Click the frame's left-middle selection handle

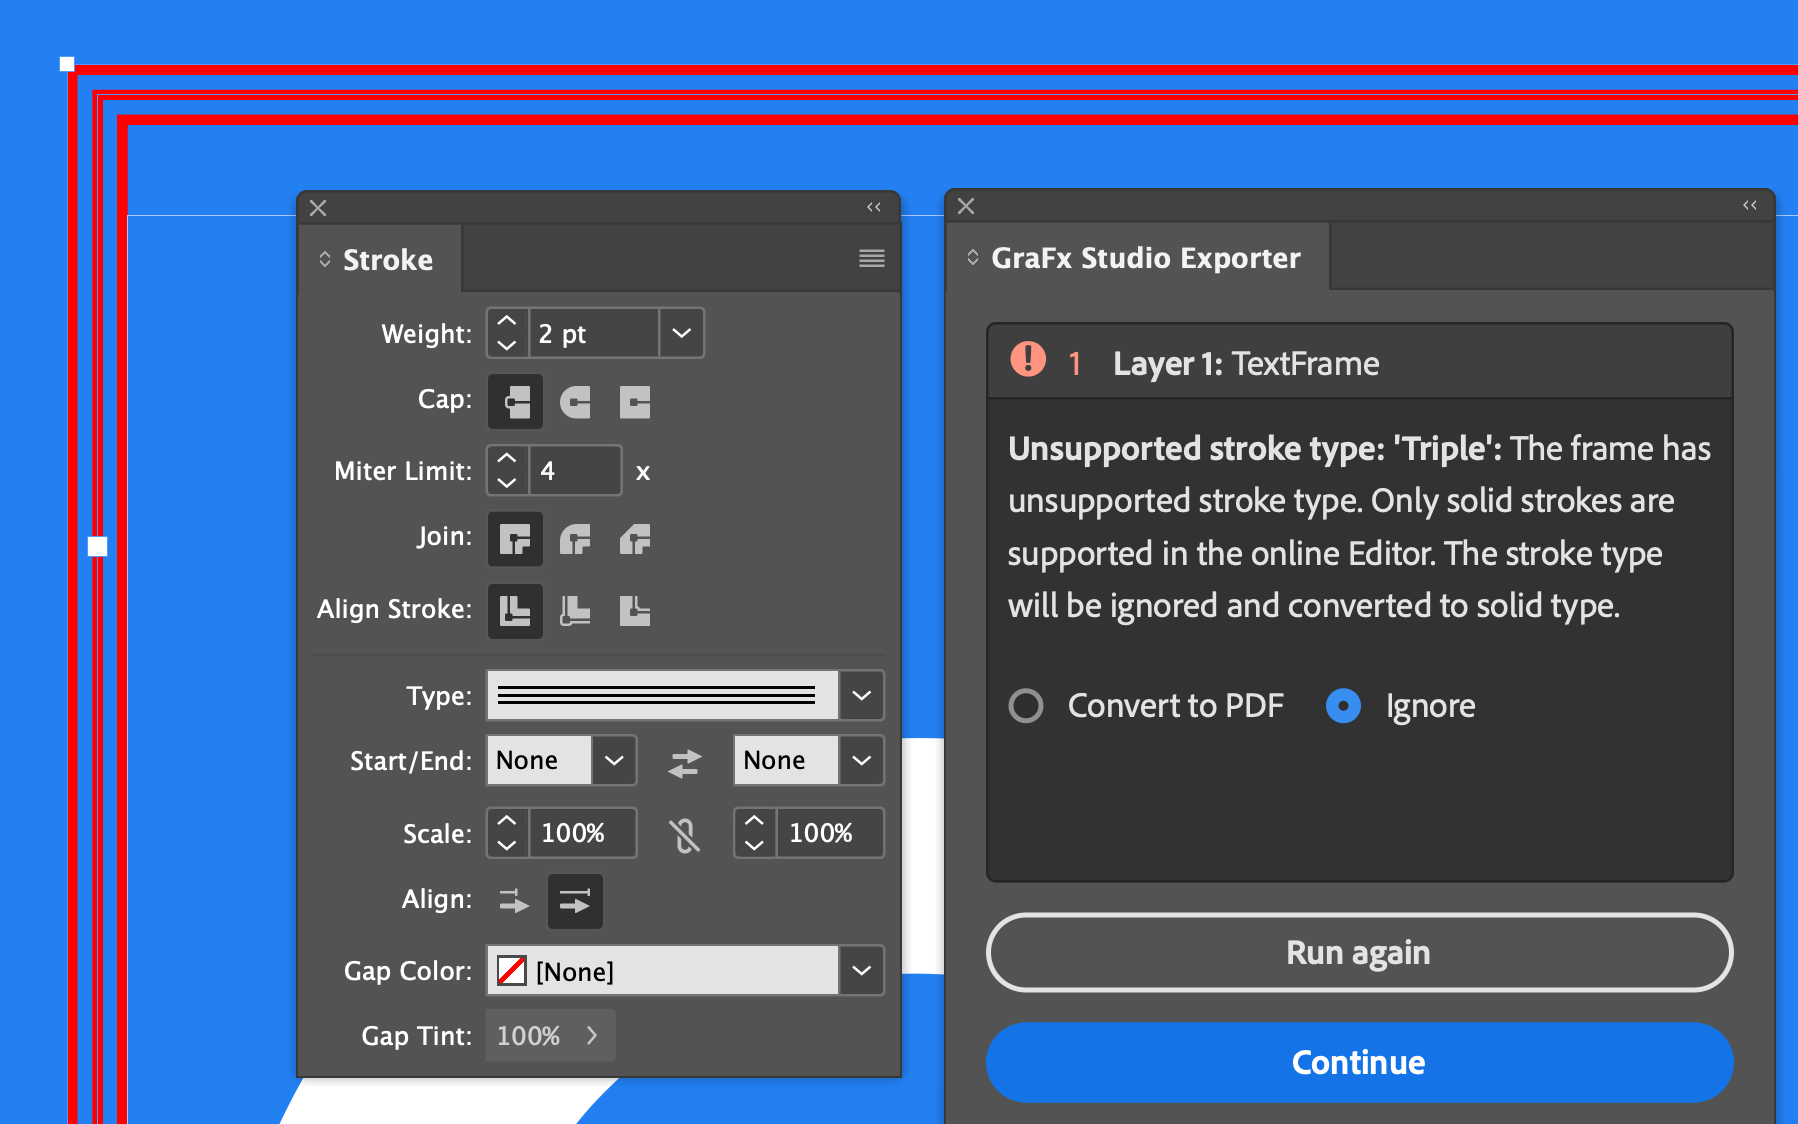point(97,546)
